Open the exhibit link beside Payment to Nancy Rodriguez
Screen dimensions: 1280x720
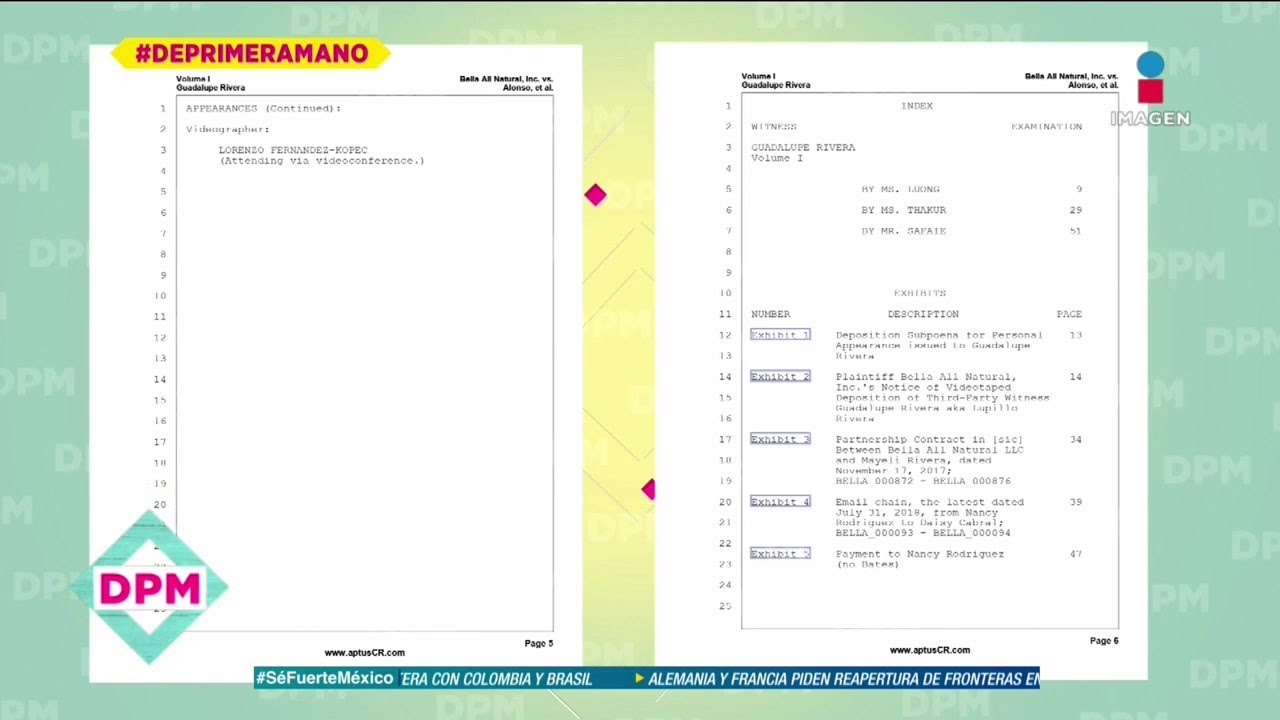click(780, 554)
